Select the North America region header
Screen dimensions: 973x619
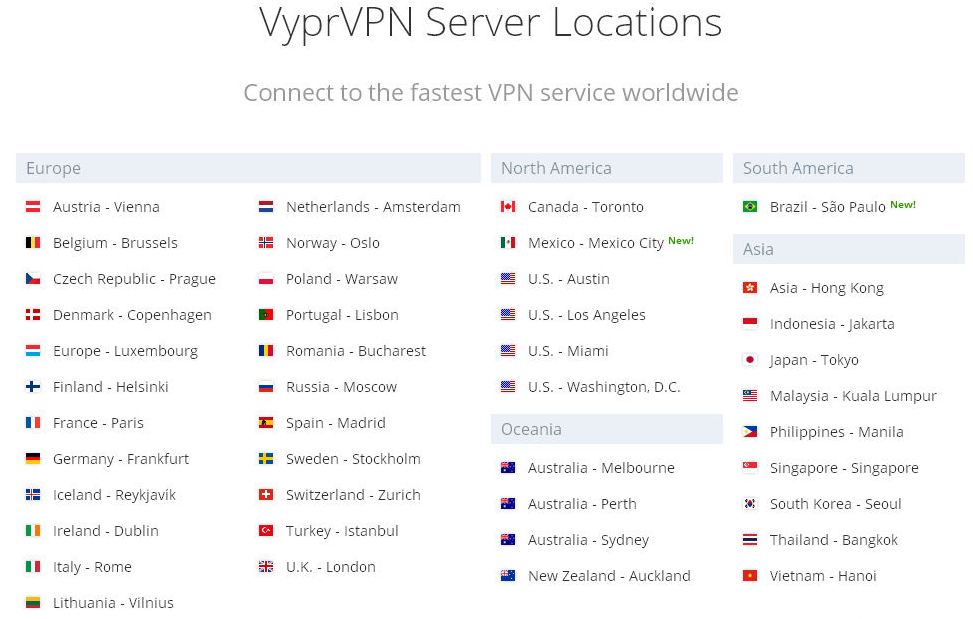click(607, 168)
